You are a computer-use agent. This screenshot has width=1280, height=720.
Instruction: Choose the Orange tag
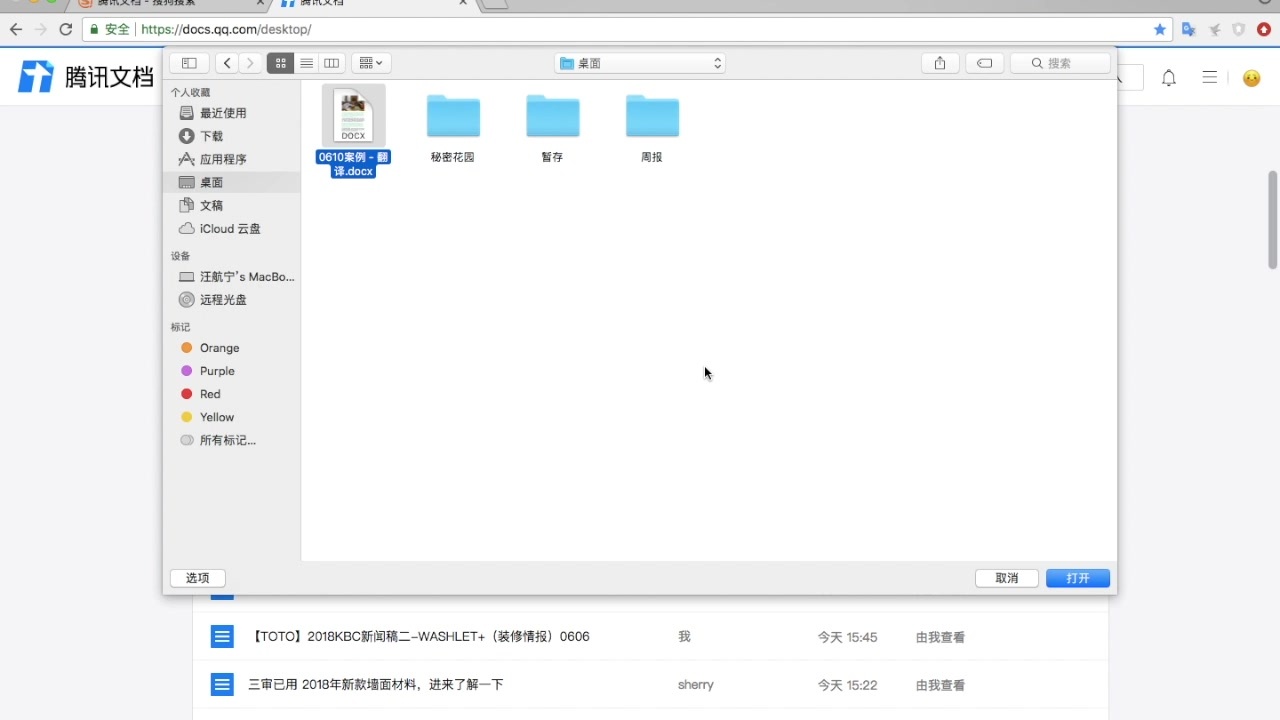tap(232, 348)
